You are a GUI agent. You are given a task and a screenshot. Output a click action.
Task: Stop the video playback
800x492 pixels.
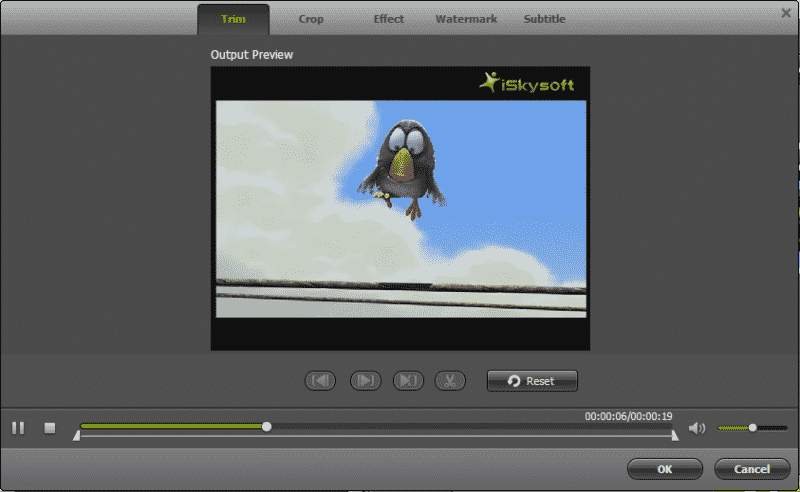49,428
